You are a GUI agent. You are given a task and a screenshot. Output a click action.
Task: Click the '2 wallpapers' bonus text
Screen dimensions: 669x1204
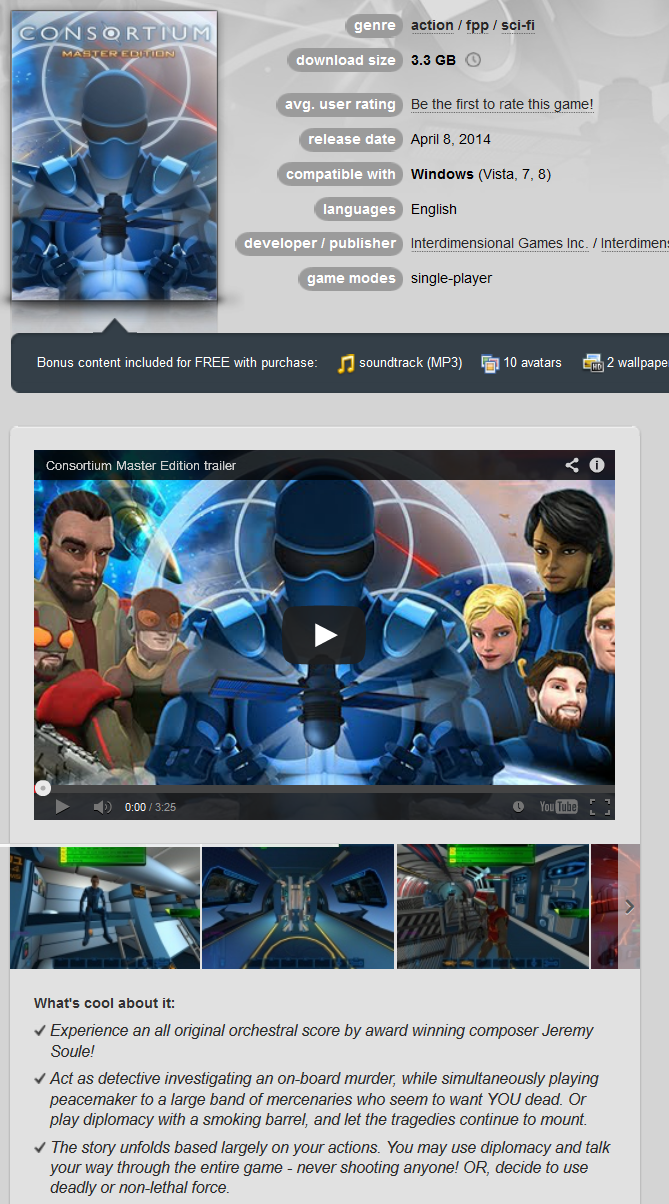coord(638,363)
